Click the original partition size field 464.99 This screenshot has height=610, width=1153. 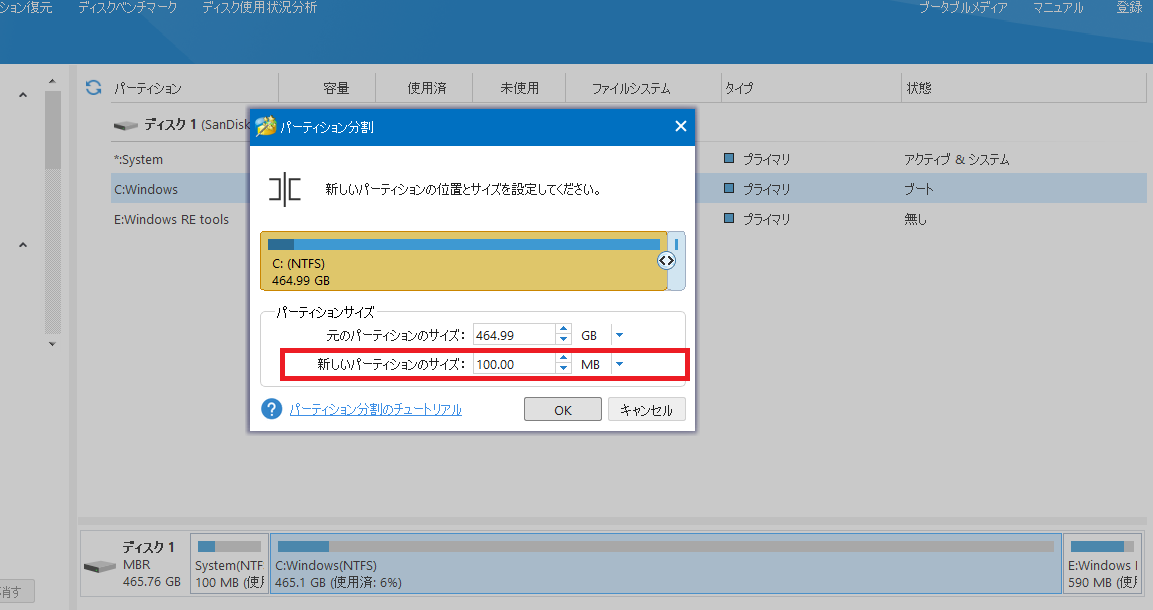point(514,335)
